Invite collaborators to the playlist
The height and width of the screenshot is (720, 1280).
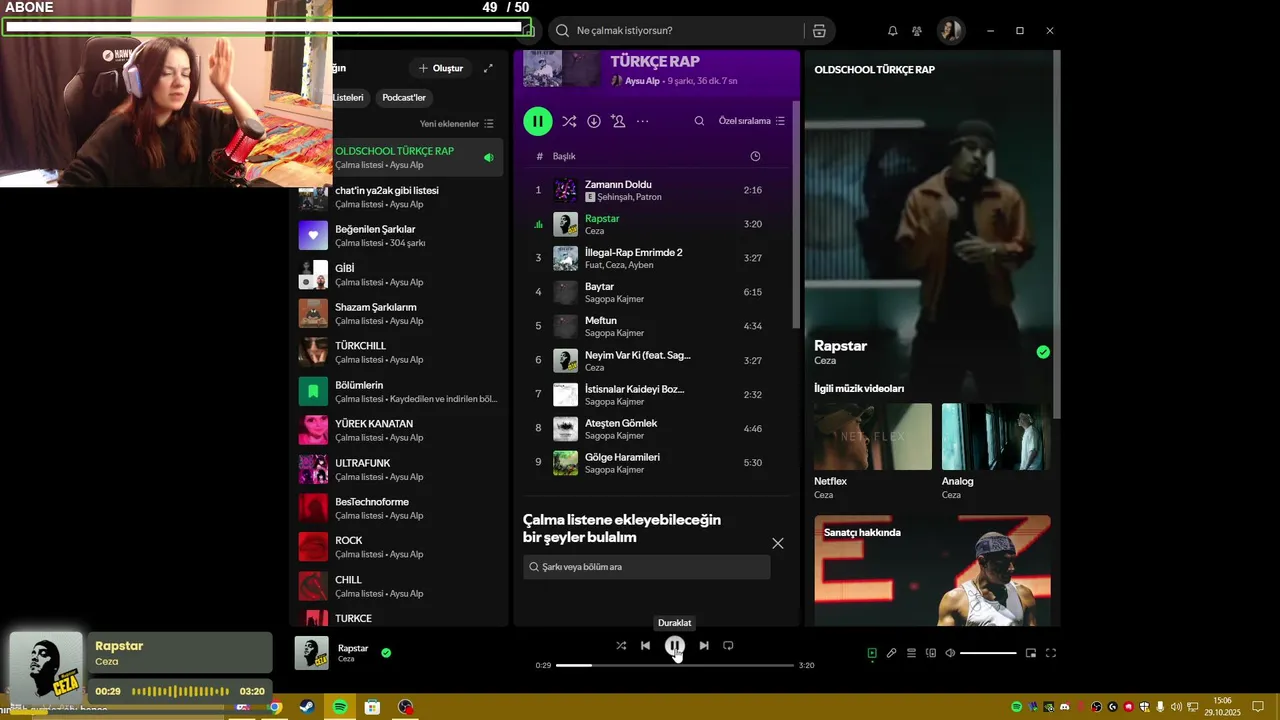coord(618,121)
